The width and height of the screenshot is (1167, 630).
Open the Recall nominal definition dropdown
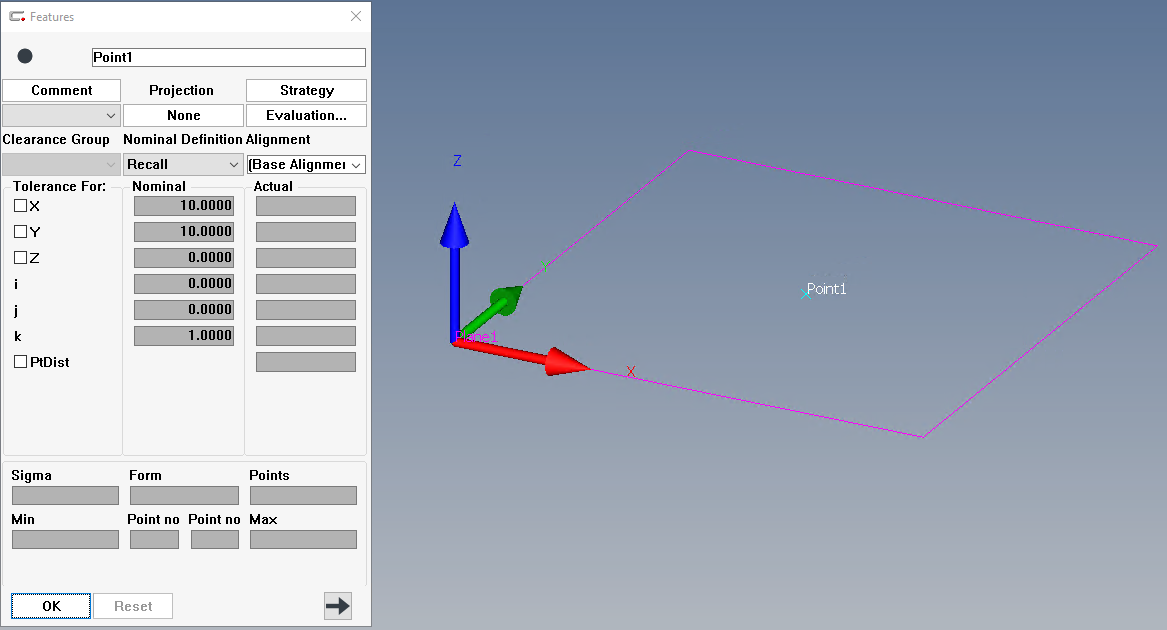click(183, 165)
